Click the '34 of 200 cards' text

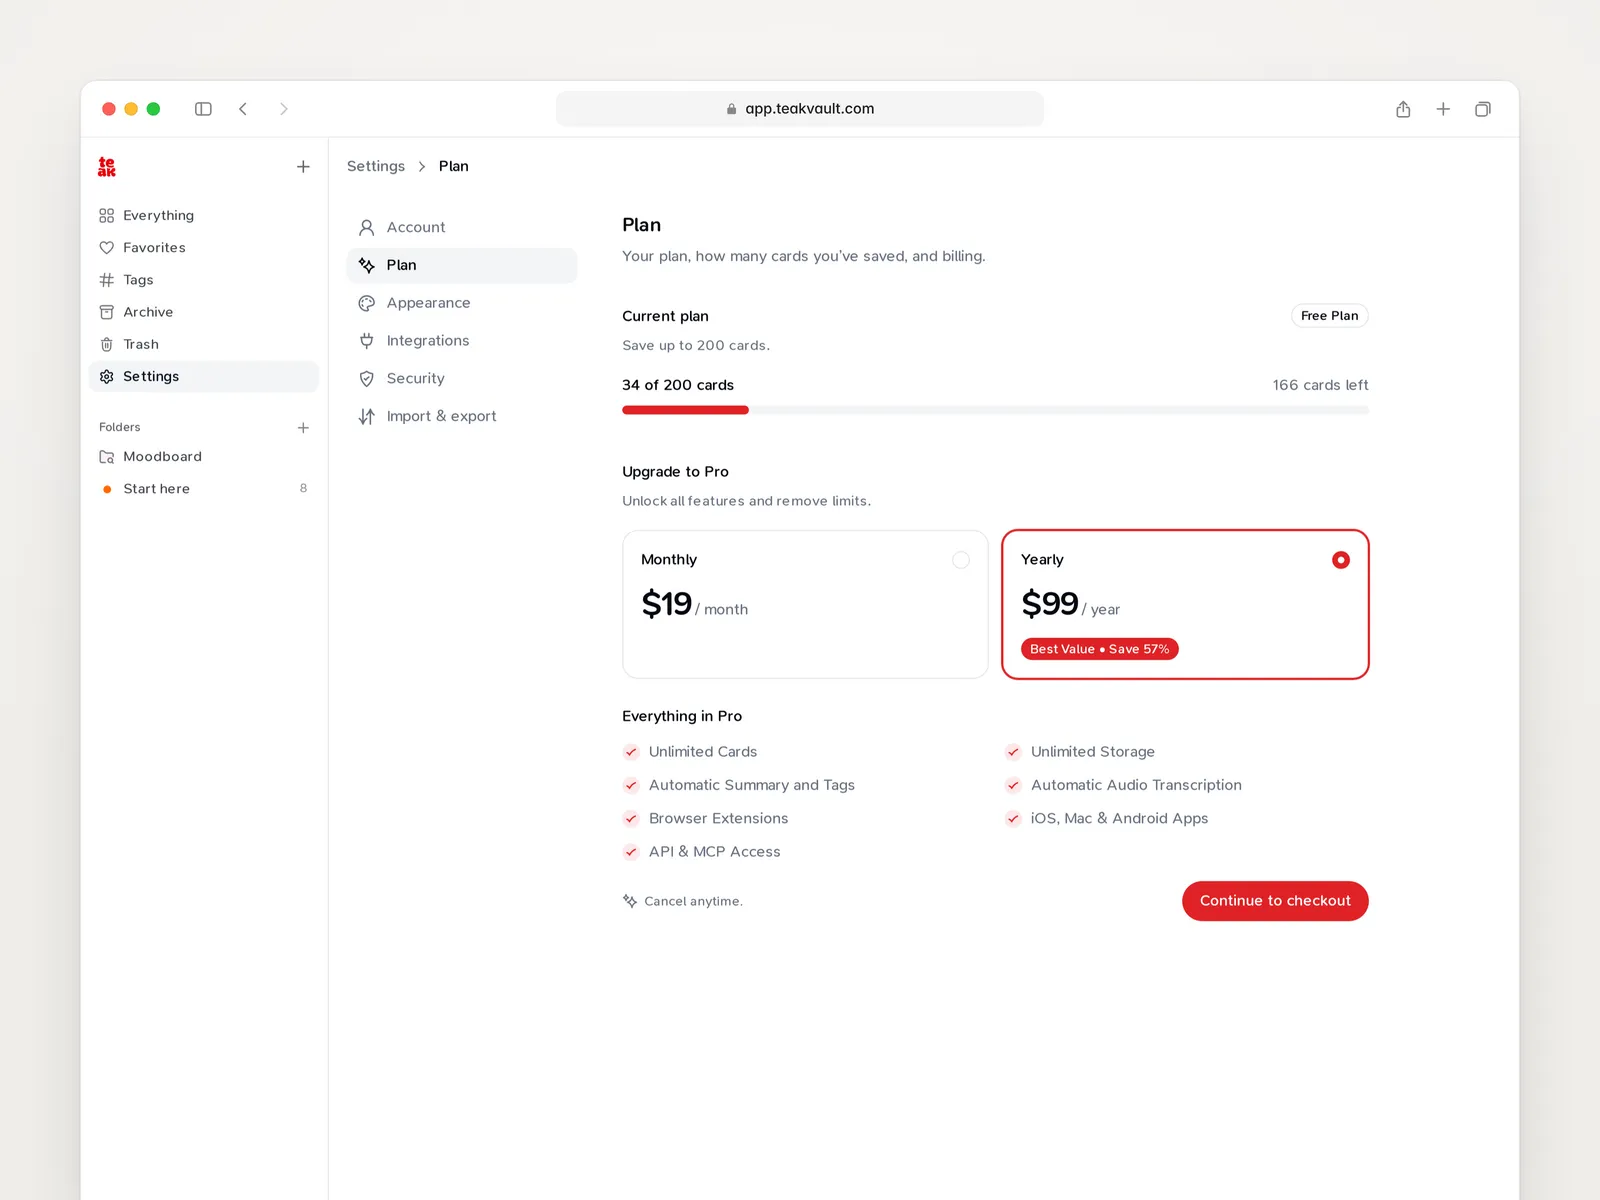[678, 385]
